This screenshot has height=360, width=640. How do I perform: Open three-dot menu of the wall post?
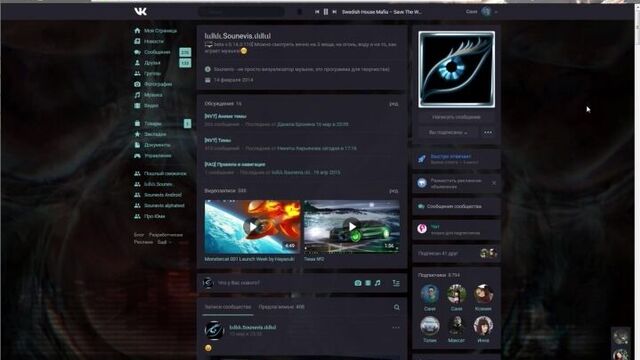[396, 327]
